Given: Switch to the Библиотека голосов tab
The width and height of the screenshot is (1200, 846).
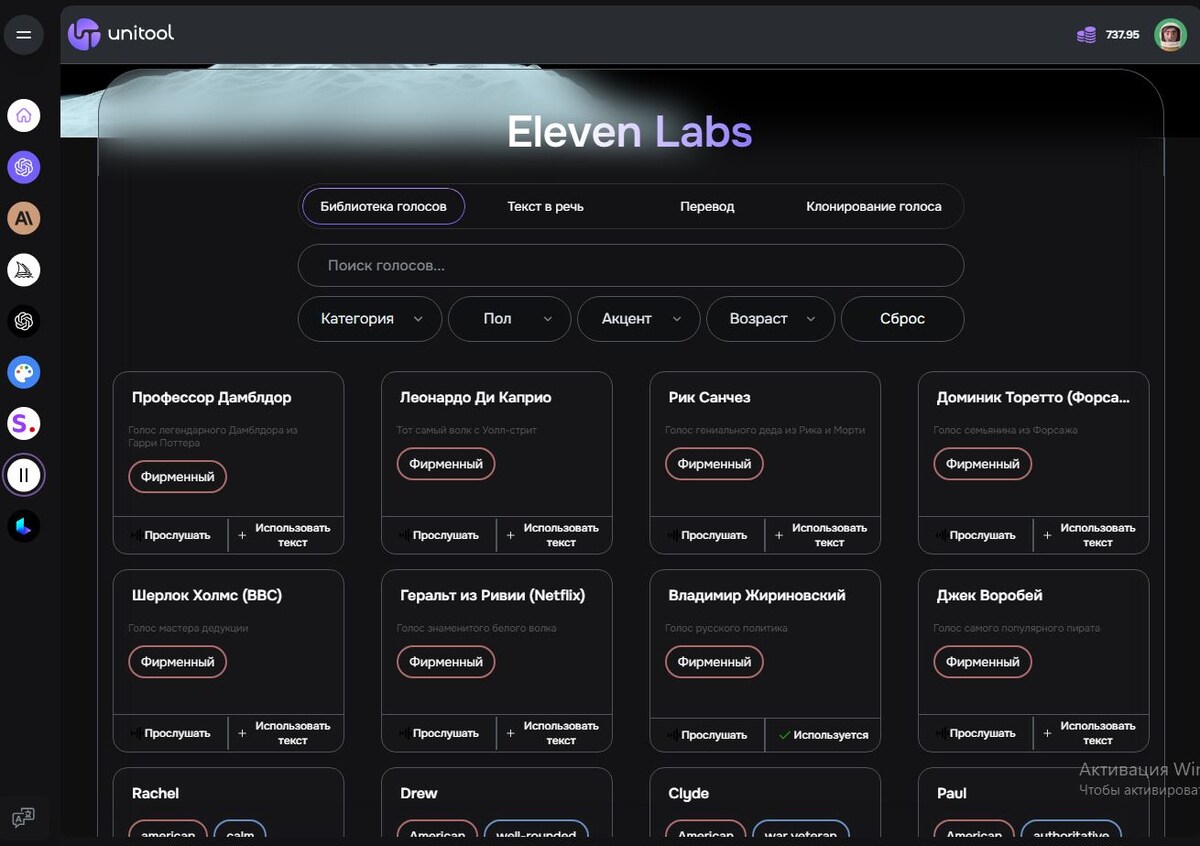Looking at the screenshot, I should 383,206.
